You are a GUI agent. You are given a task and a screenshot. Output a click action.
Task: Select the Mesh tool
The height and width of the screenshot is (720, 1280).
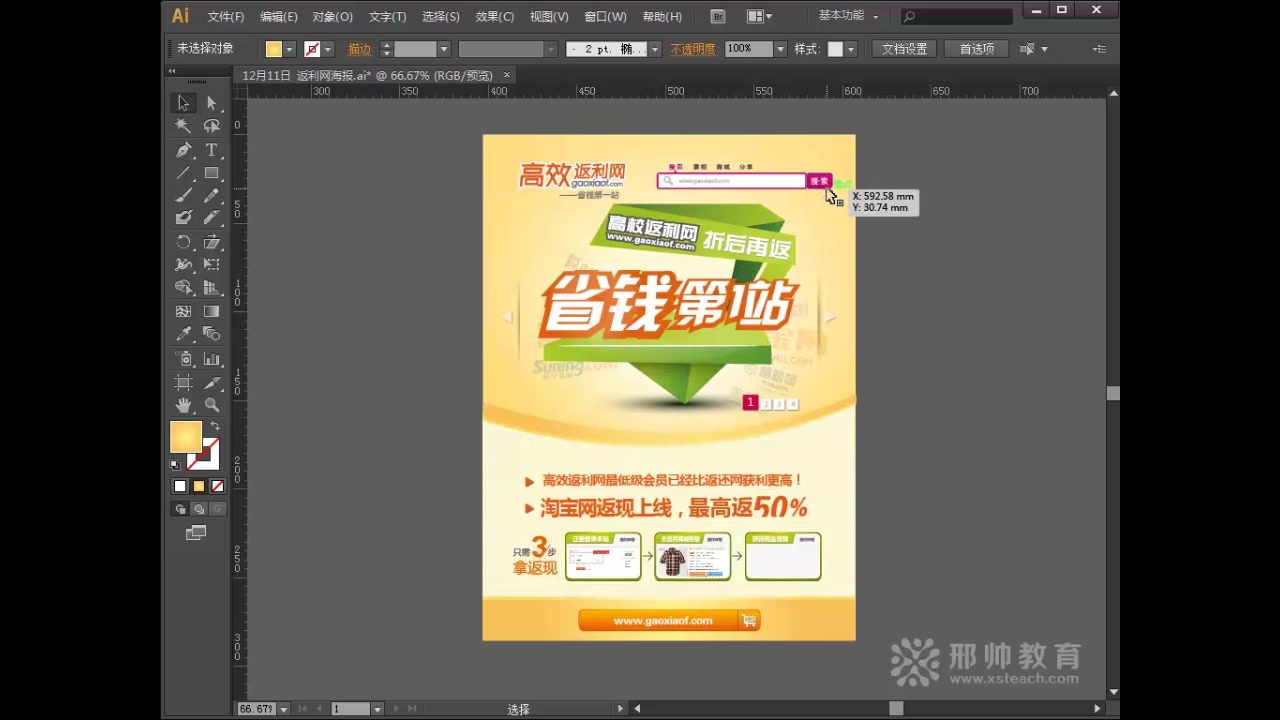click(183, 312)
